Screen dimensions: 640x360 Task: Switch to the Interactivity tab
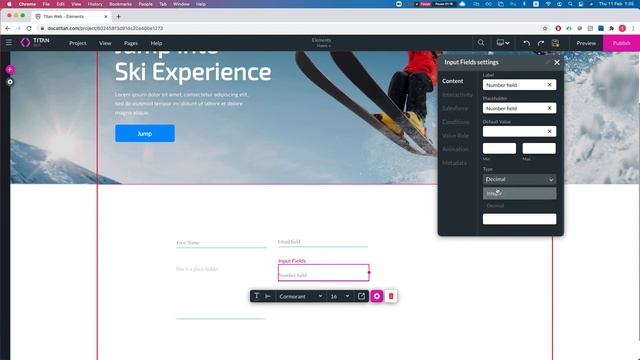[x=457, y=95]
